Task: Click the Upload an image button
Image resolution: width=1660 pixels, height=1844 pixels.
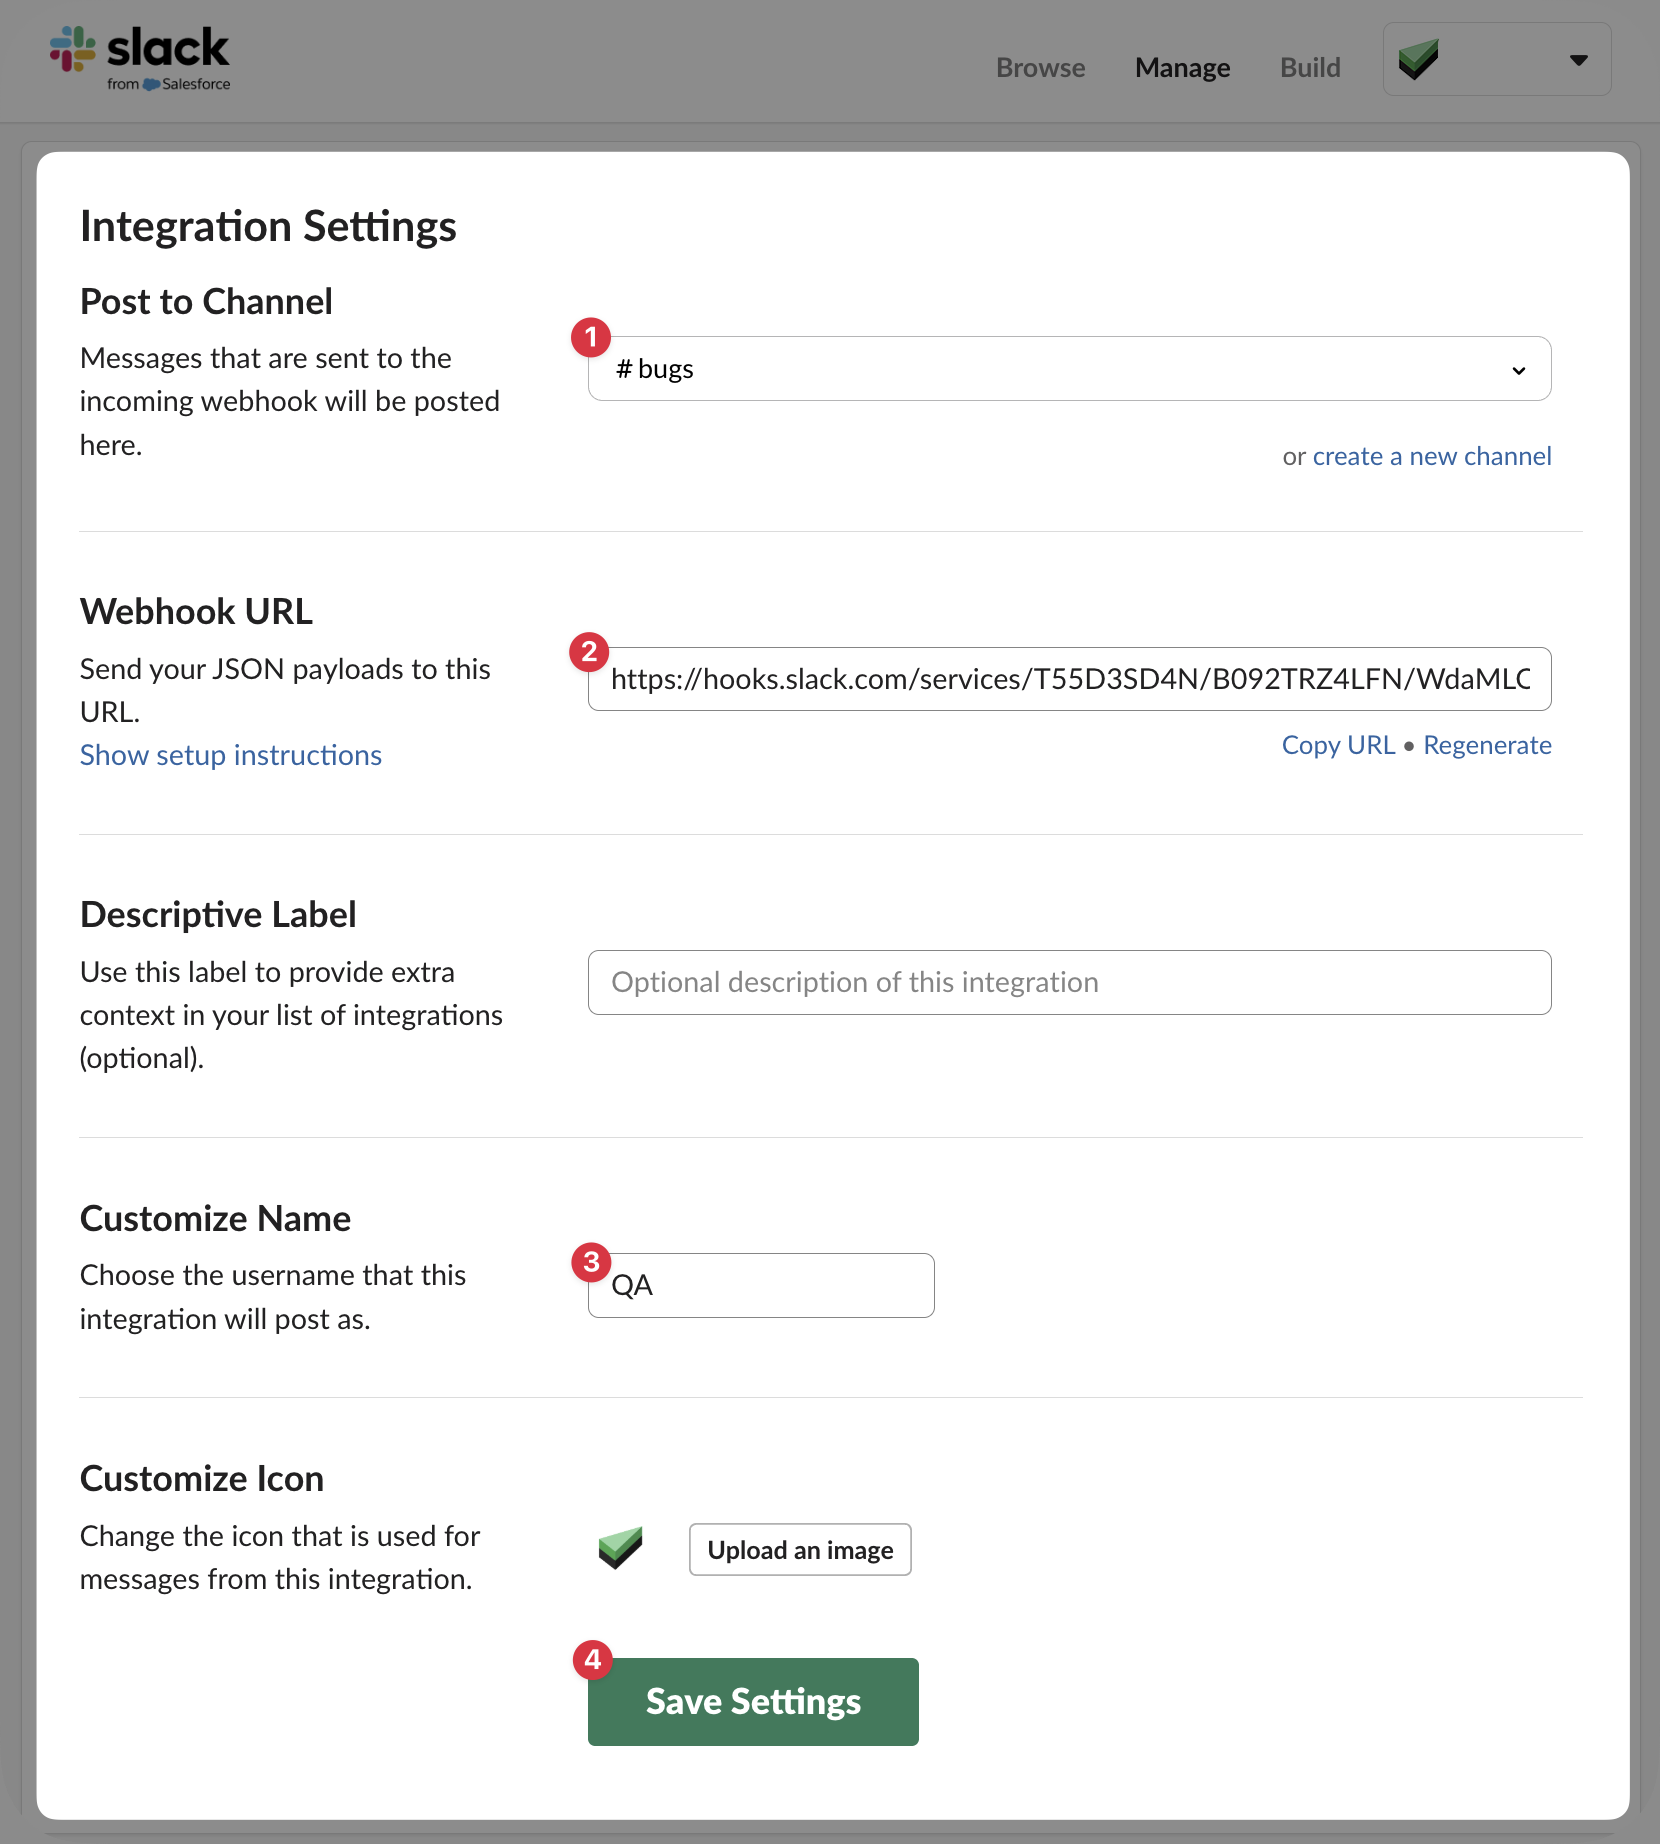Action: point(800,1549)
